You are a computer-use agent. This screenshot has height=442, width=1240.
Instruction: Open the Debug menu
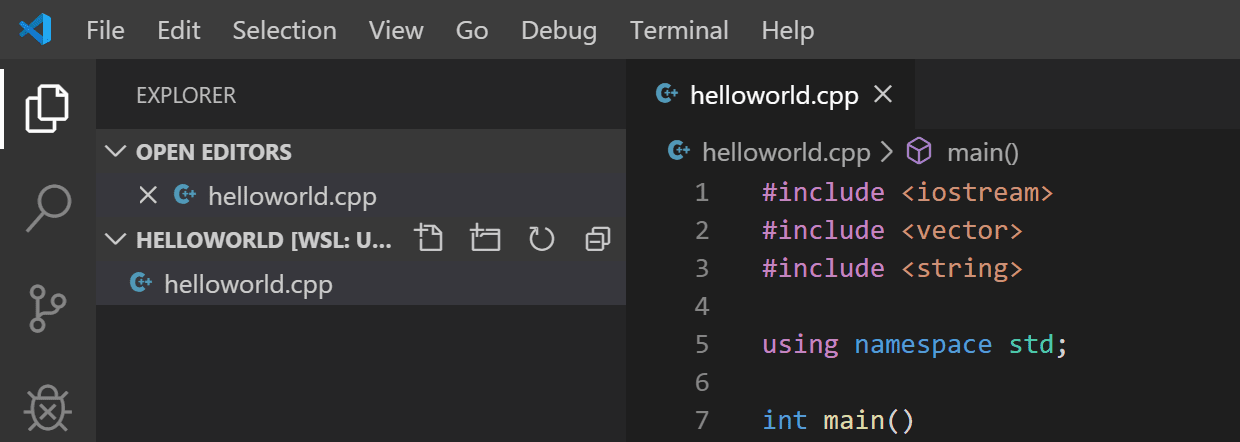pyautogui.click(x=559, y=30)
